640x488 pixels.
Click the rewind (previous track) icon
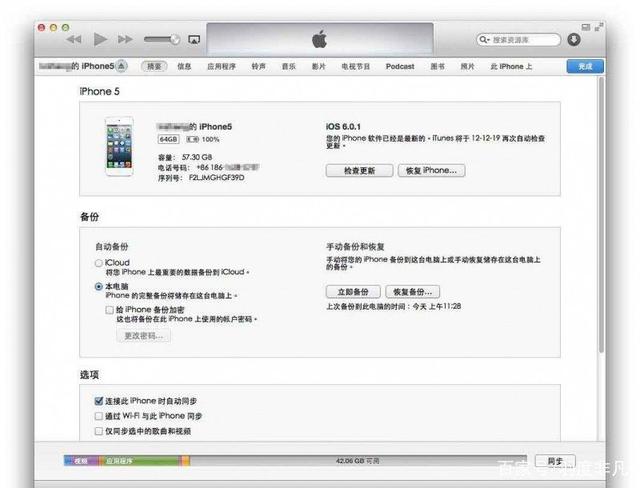[x=75, y=39]
